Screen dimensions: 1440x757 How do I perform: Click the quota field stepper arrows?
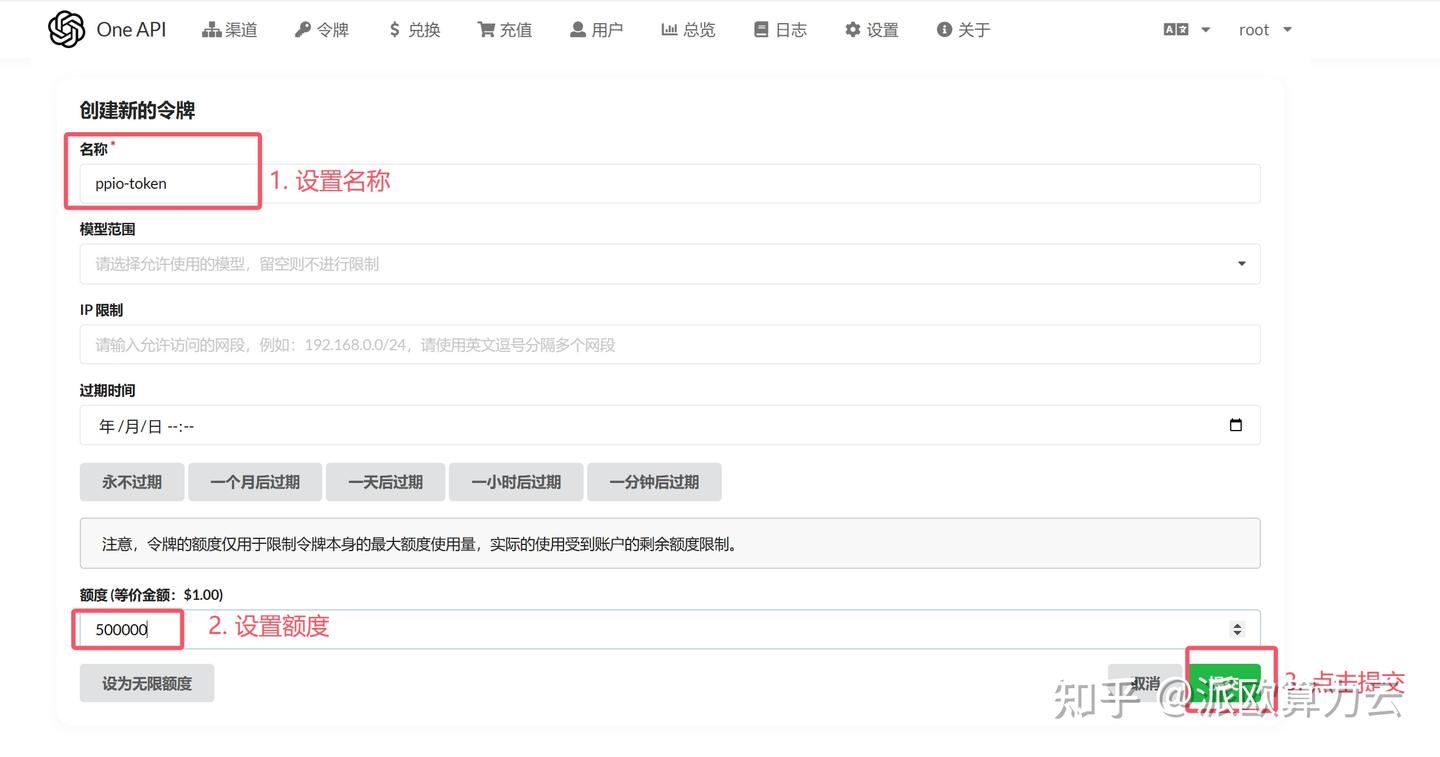(x=1237, y=629)
